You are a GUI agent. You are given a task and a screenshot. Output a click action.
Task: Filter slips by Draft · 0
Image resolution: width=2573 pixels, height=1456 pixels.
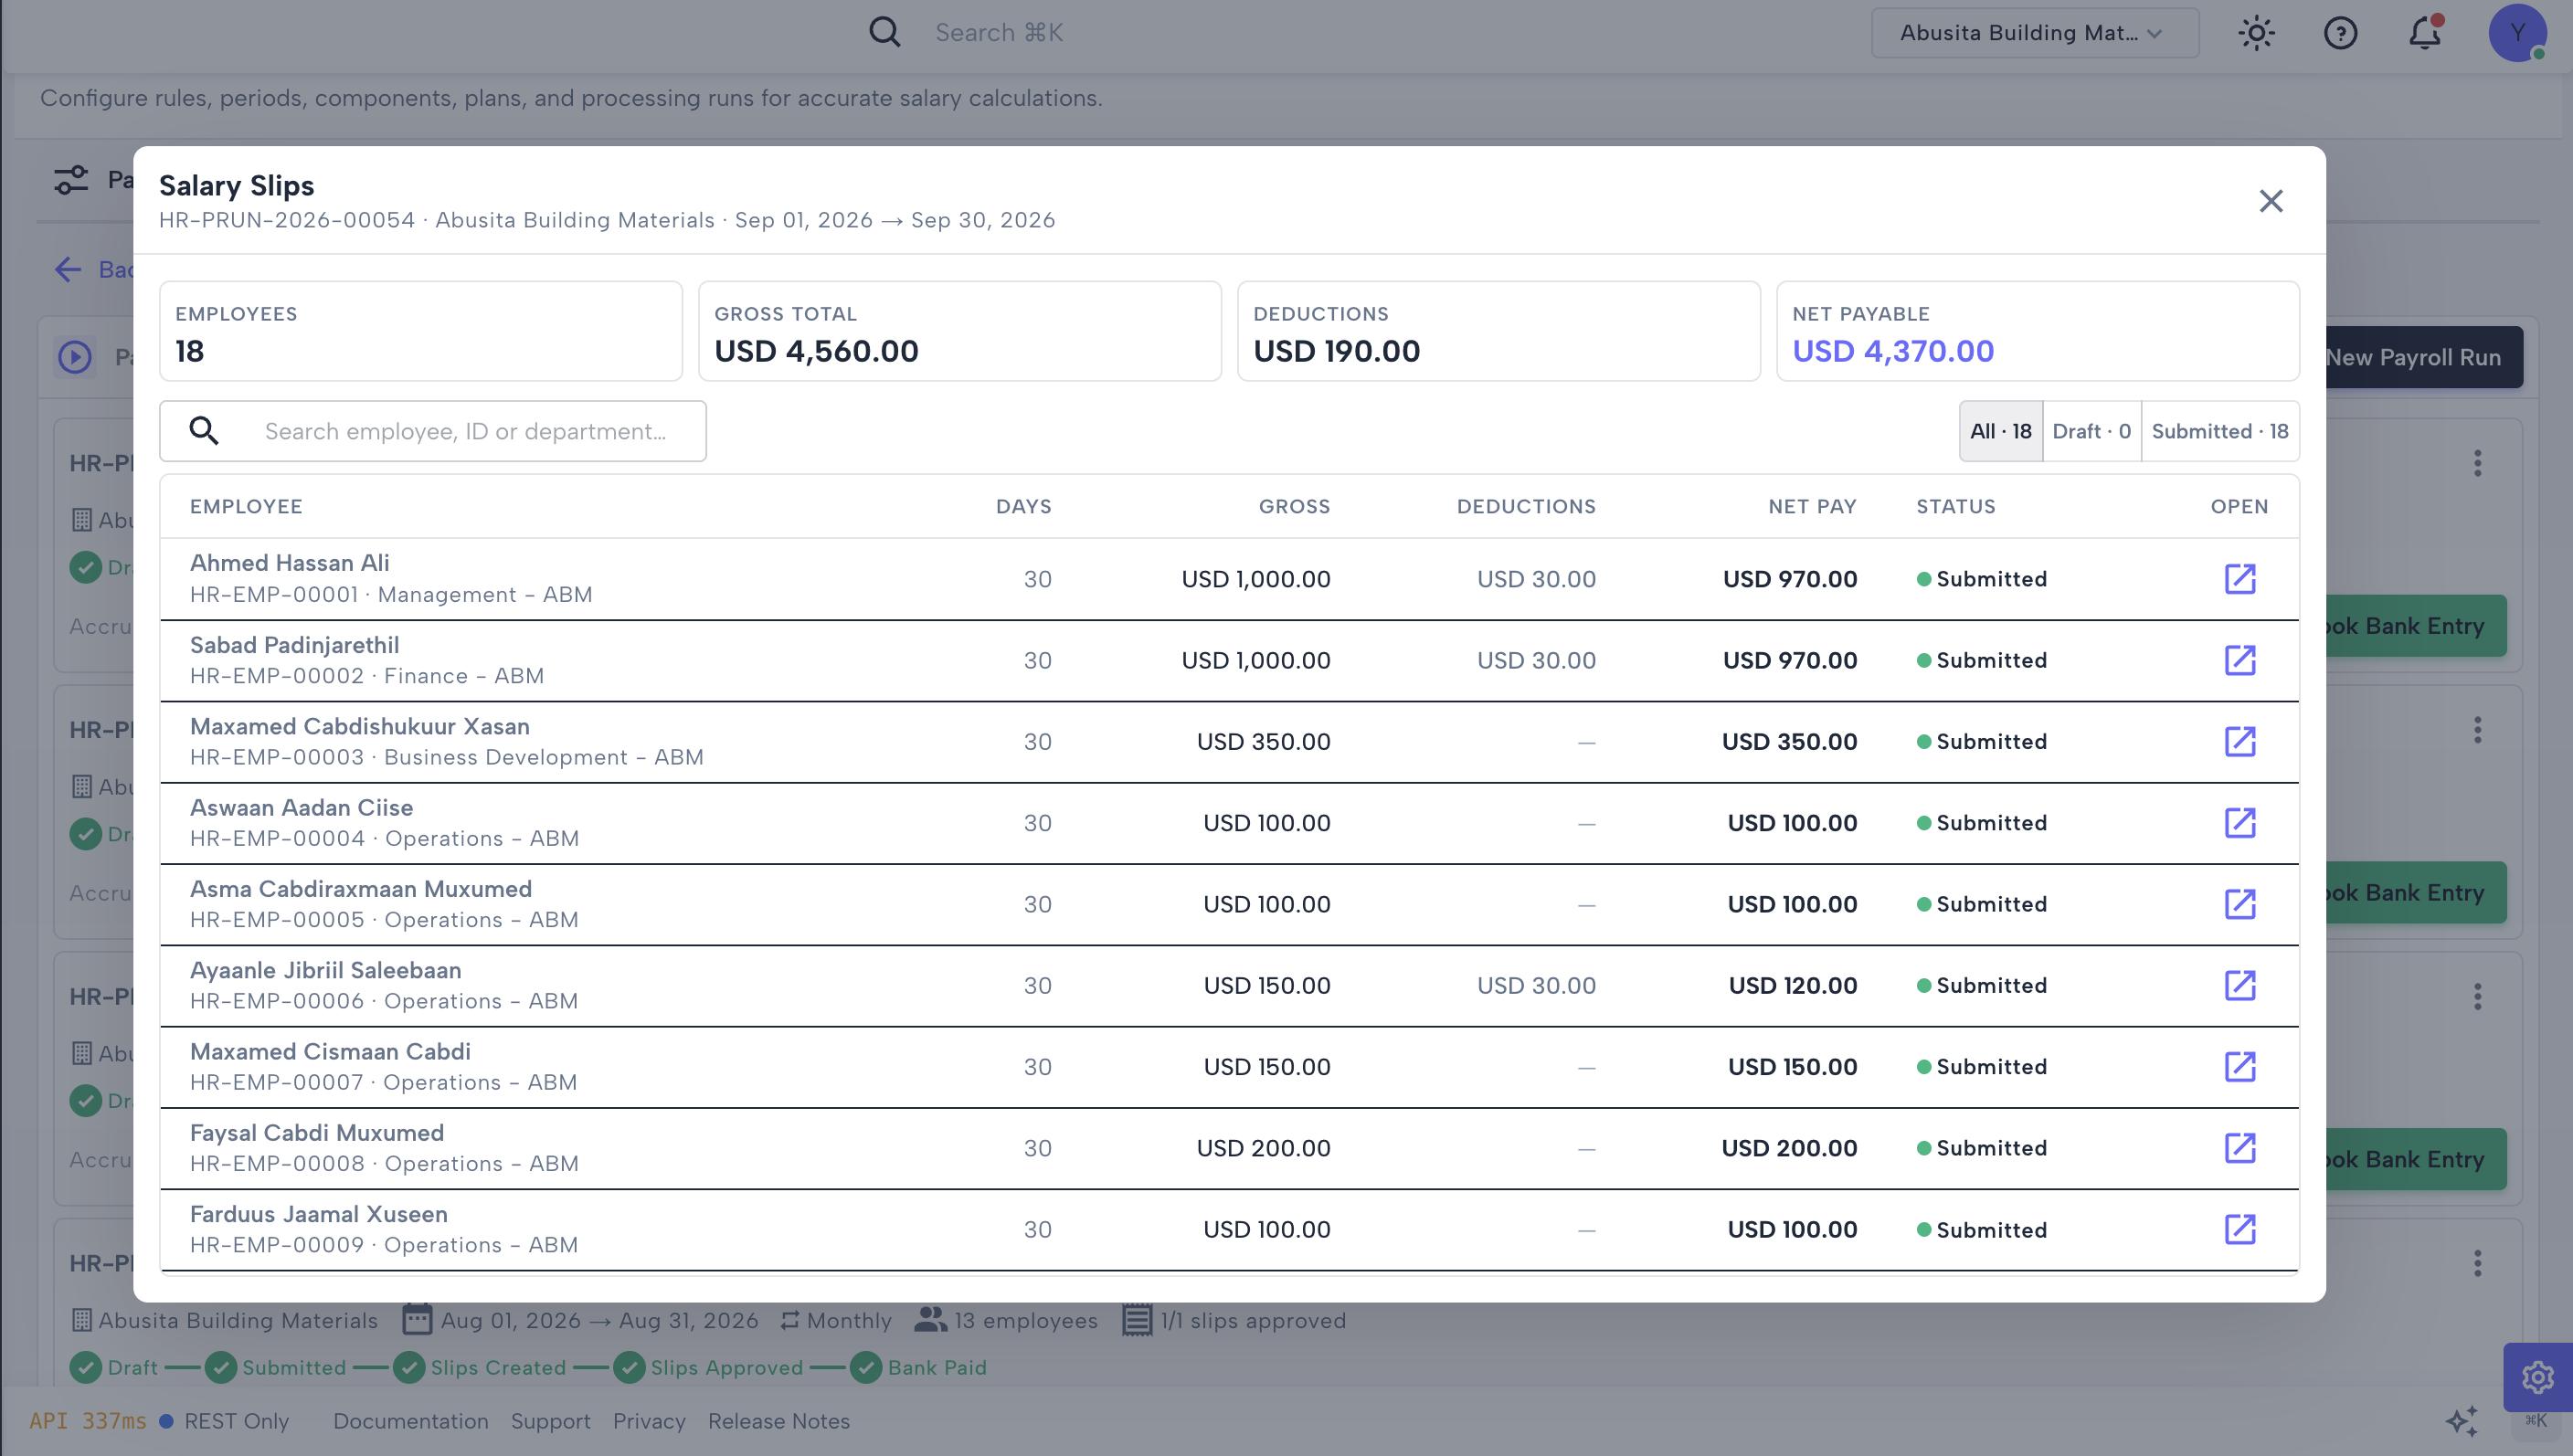point(2091,431)
